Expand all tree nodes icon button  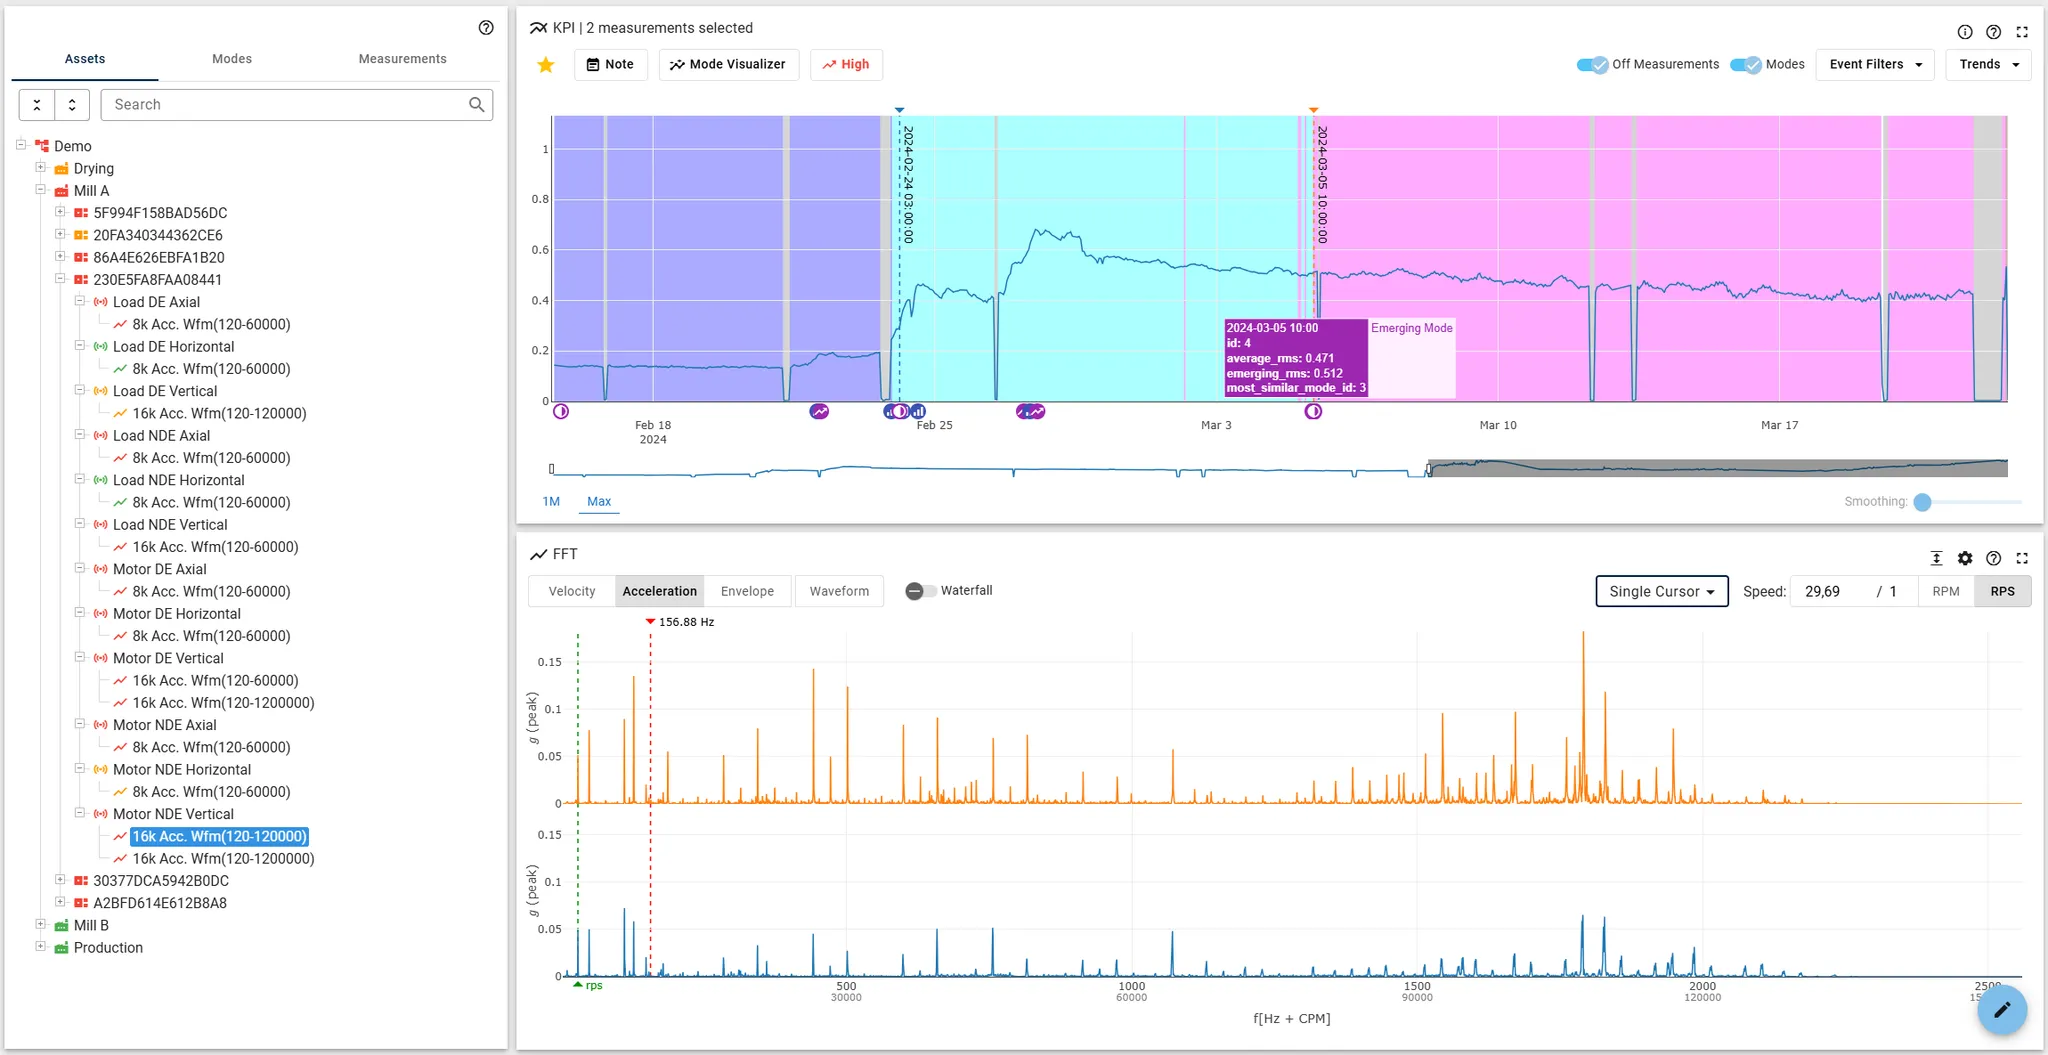(72, 105)
